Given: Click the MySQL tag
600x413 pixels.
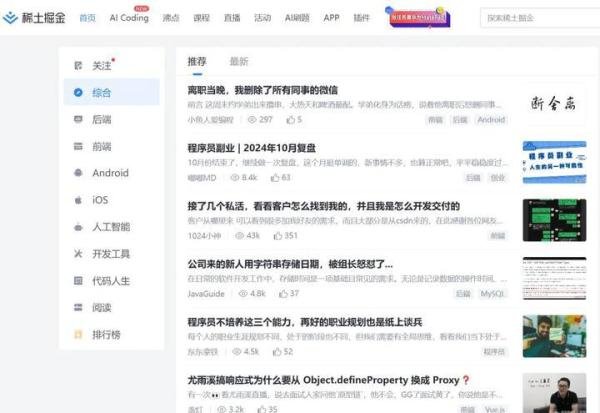Looking at the screenshot, I should [492, 294].
